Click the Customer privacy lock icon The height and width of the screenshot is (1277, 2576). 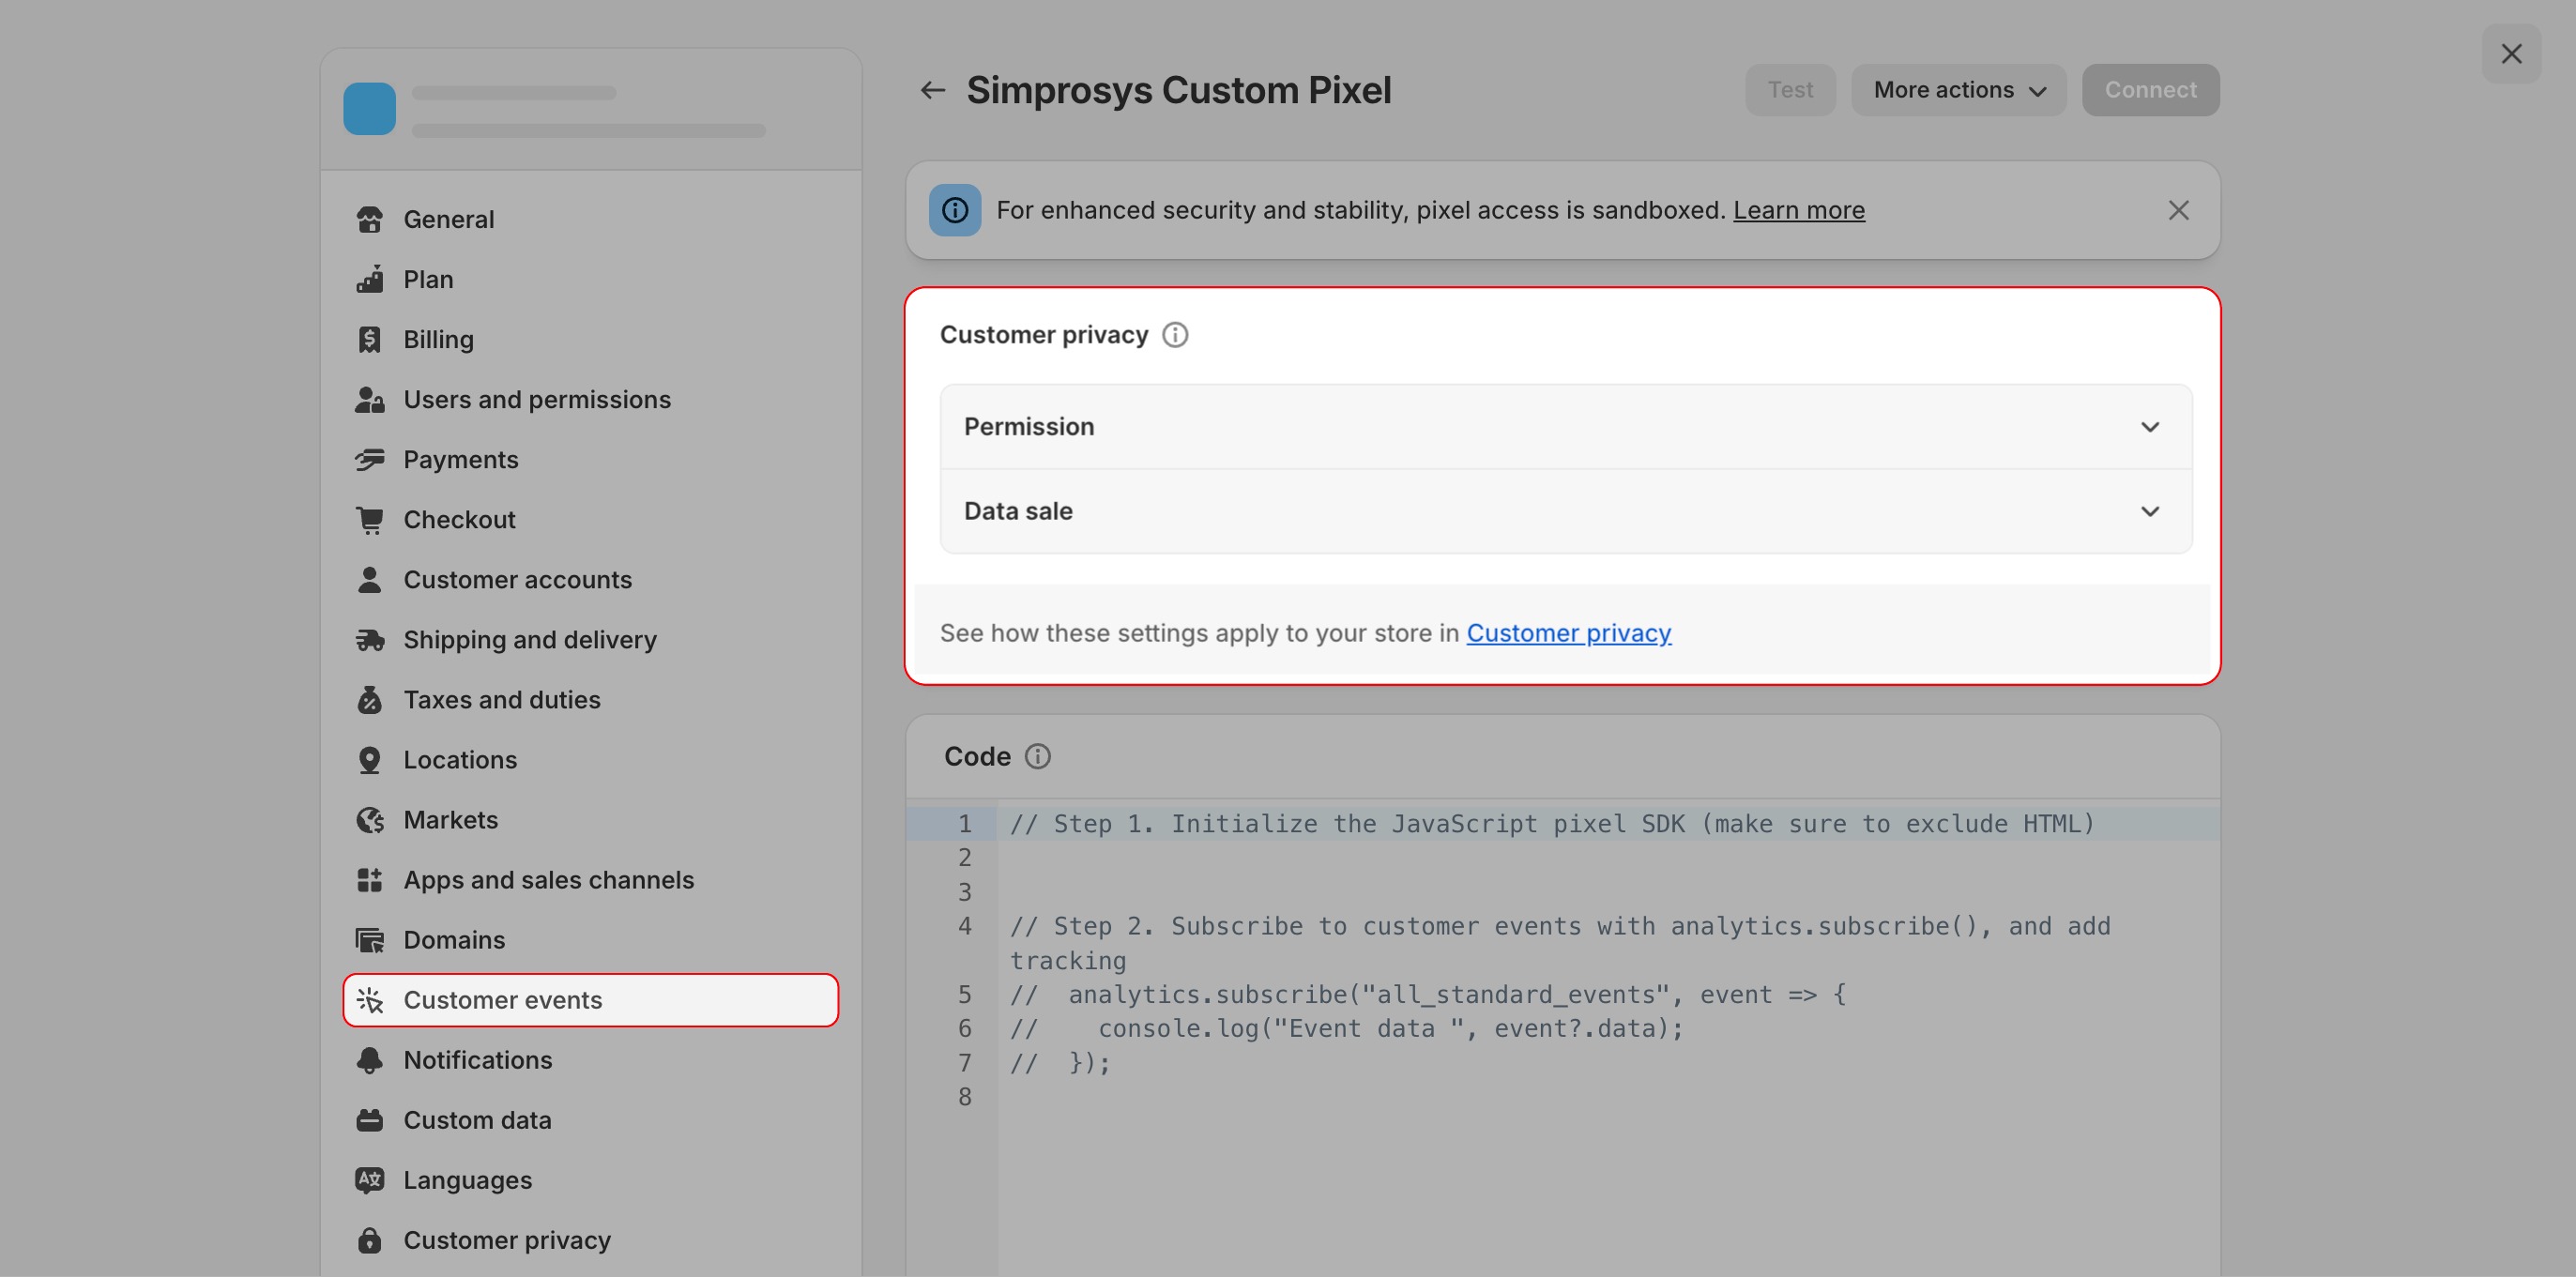[369, 1239]
